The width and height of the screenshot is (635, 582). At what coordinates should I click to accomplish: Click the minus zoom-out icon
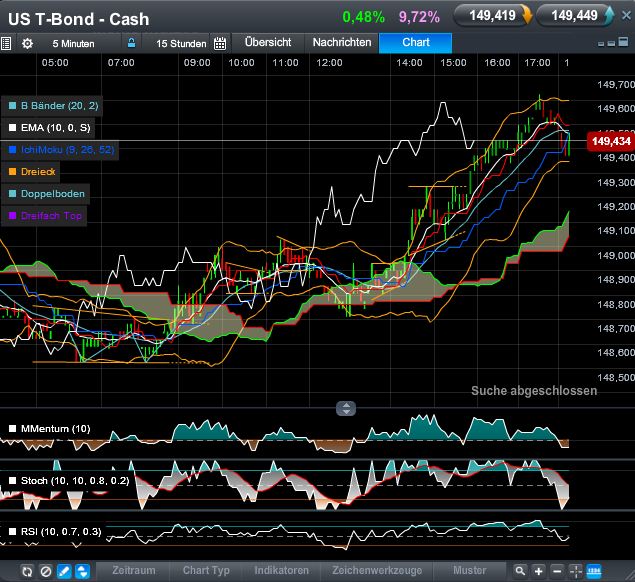557,571
